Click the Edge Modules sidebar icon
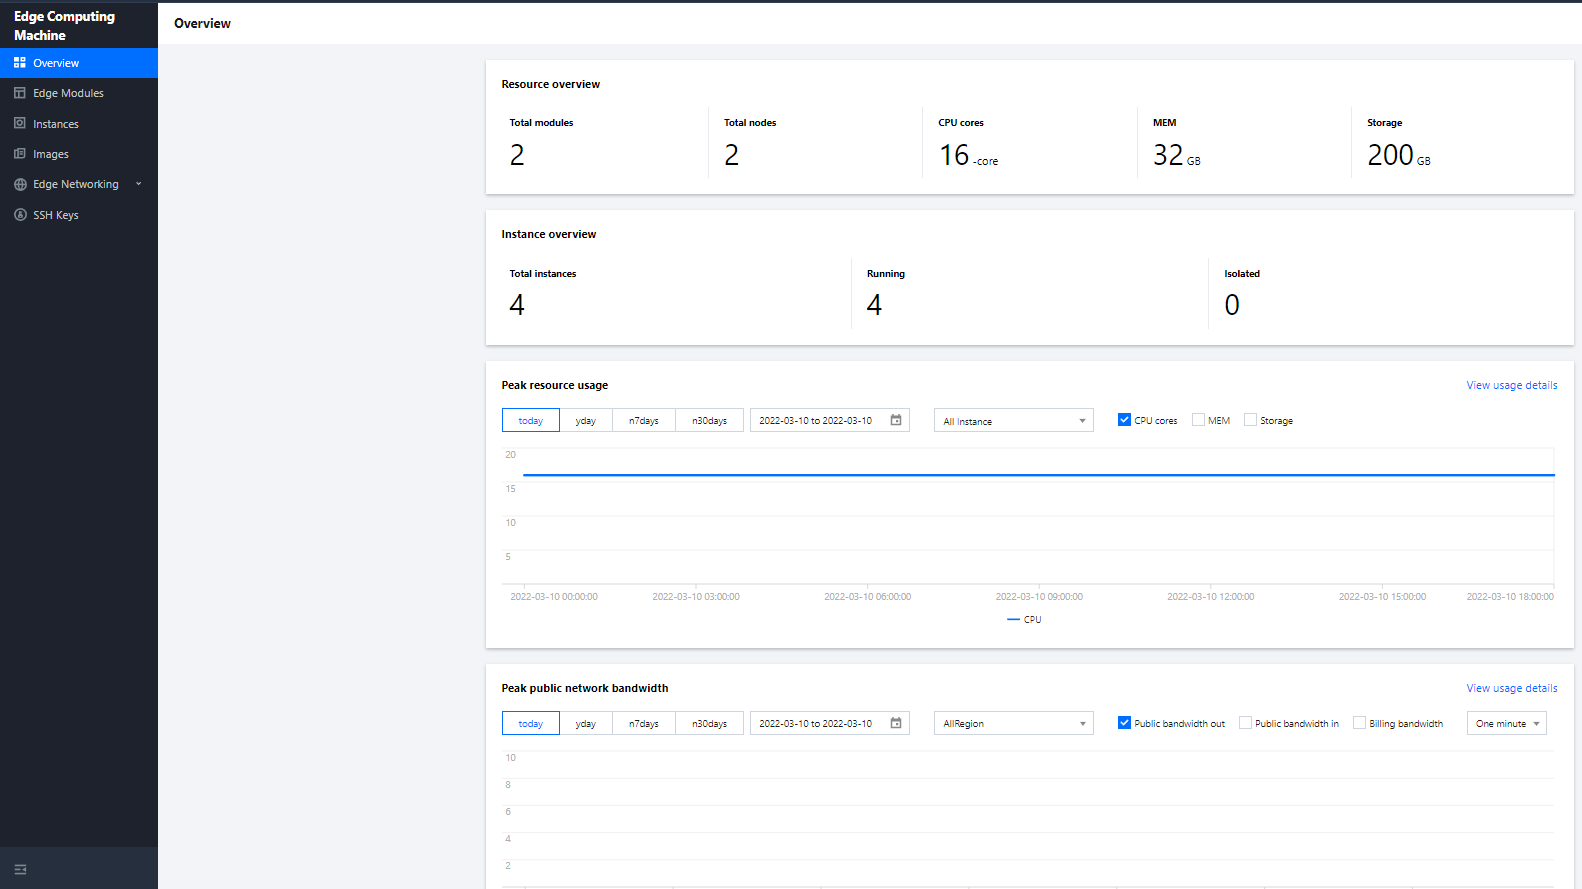Image resolution: width=1582 pixels, height=889 pixels. [x=20, y=93]
